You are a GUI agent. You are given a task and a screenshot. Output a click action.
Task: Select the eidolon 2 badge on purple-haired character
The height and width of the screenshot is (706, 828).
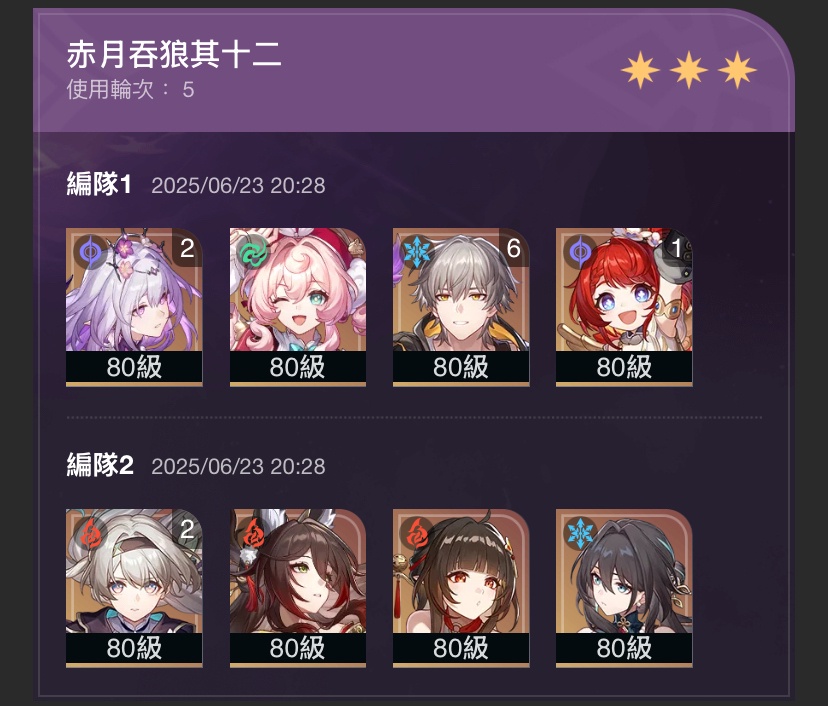[187, 248]
